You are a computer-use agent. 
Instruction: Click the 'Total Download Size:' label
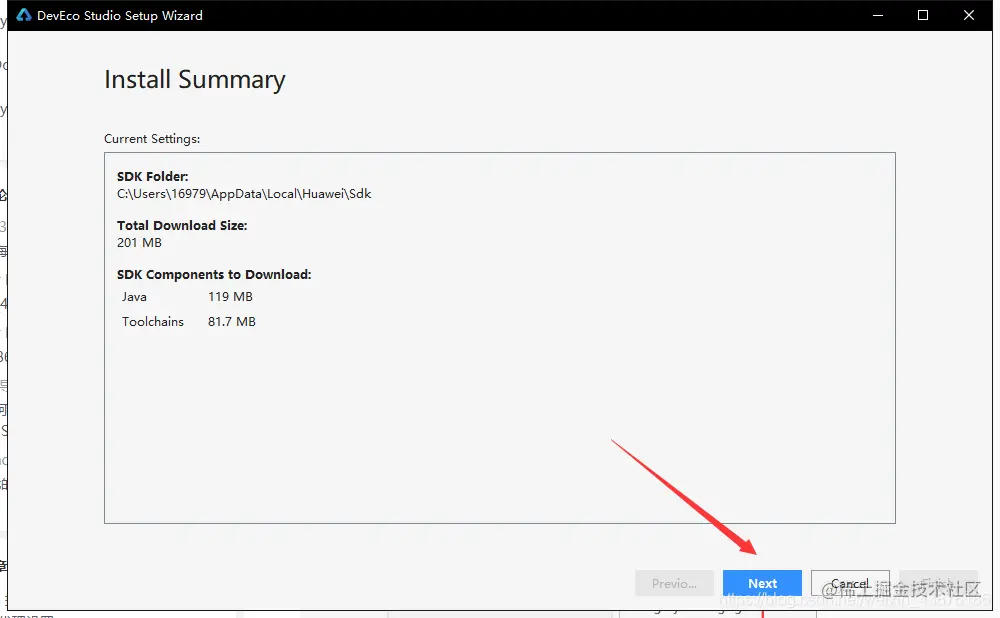(x=182, y=225)
